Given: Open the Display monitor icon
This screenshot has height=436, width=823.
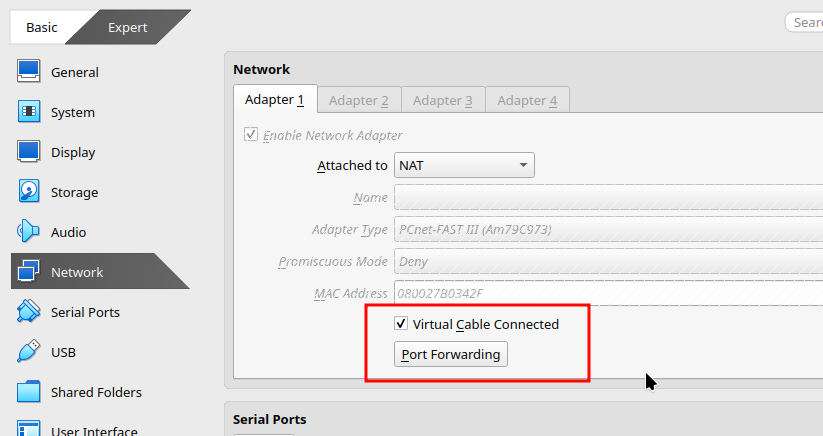Looking at the screenshot, I should [x=28, y=152].
